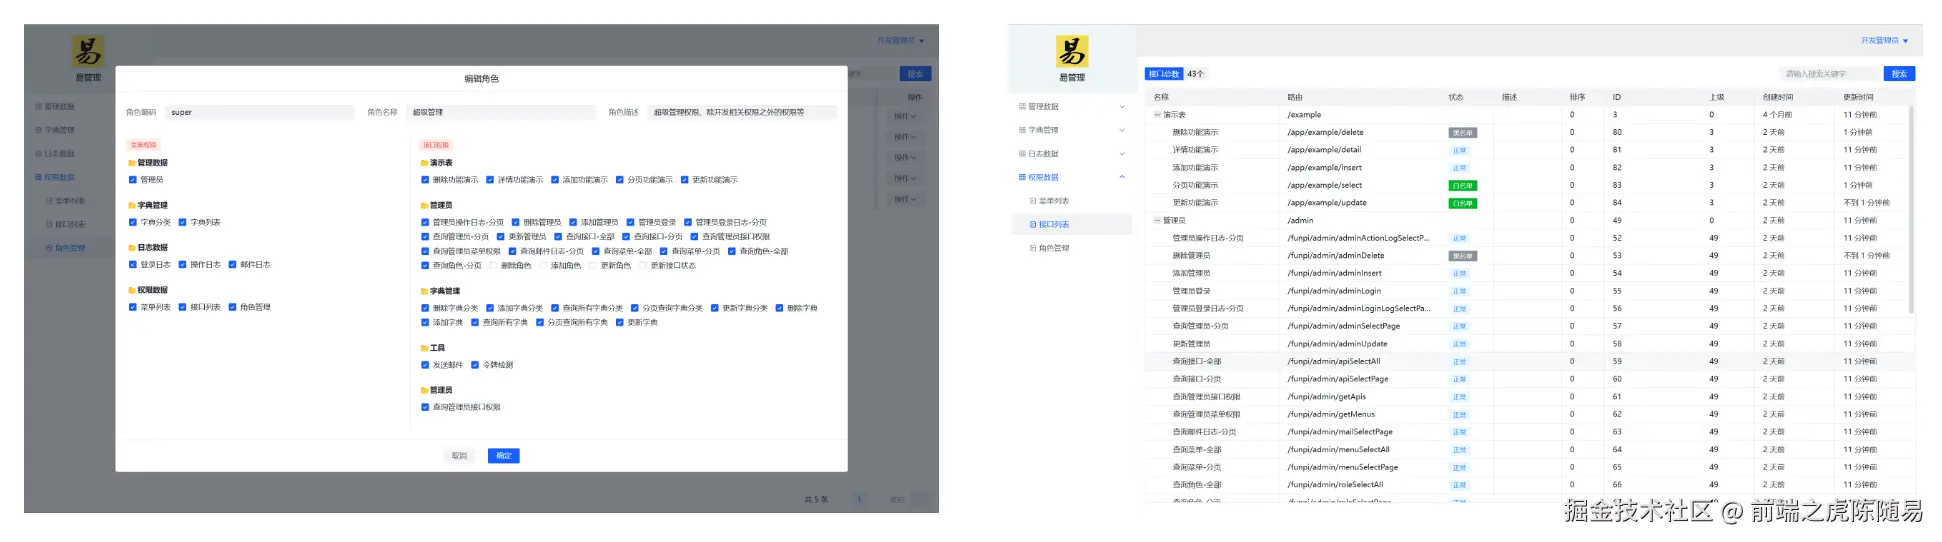Click the table's vertical scrollbar on API list page
Screen dimensions: 1942x542
pos(1911,210)
